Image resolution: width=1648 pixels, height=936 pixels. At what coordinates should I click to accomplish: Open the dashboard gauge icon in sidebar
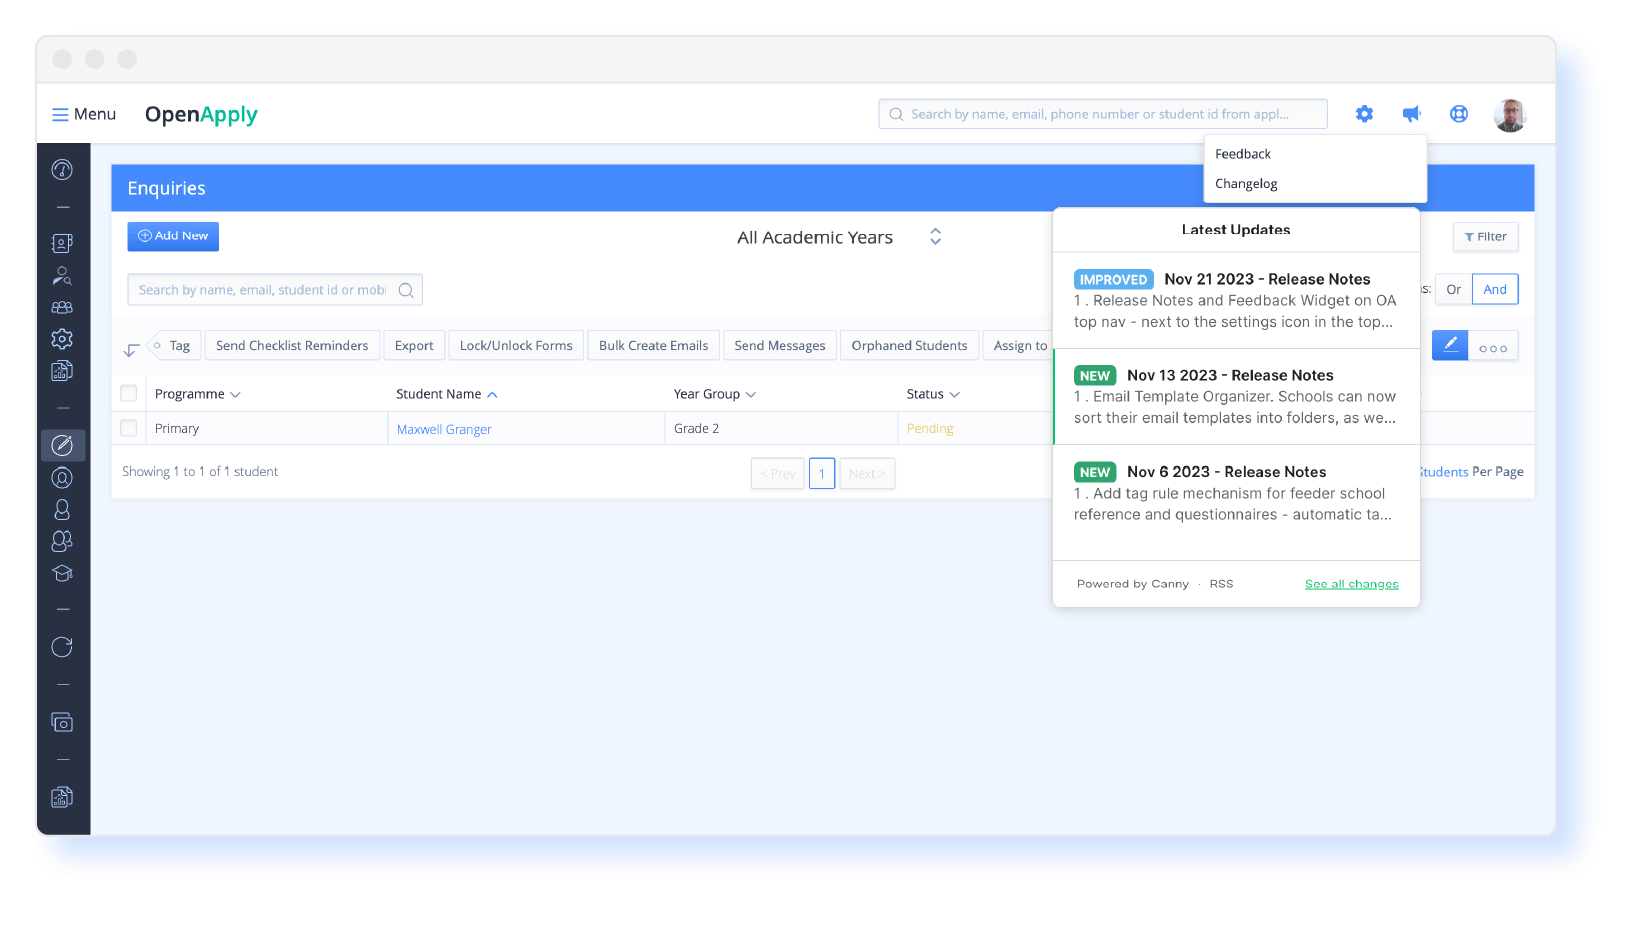(x=62, y=170)
